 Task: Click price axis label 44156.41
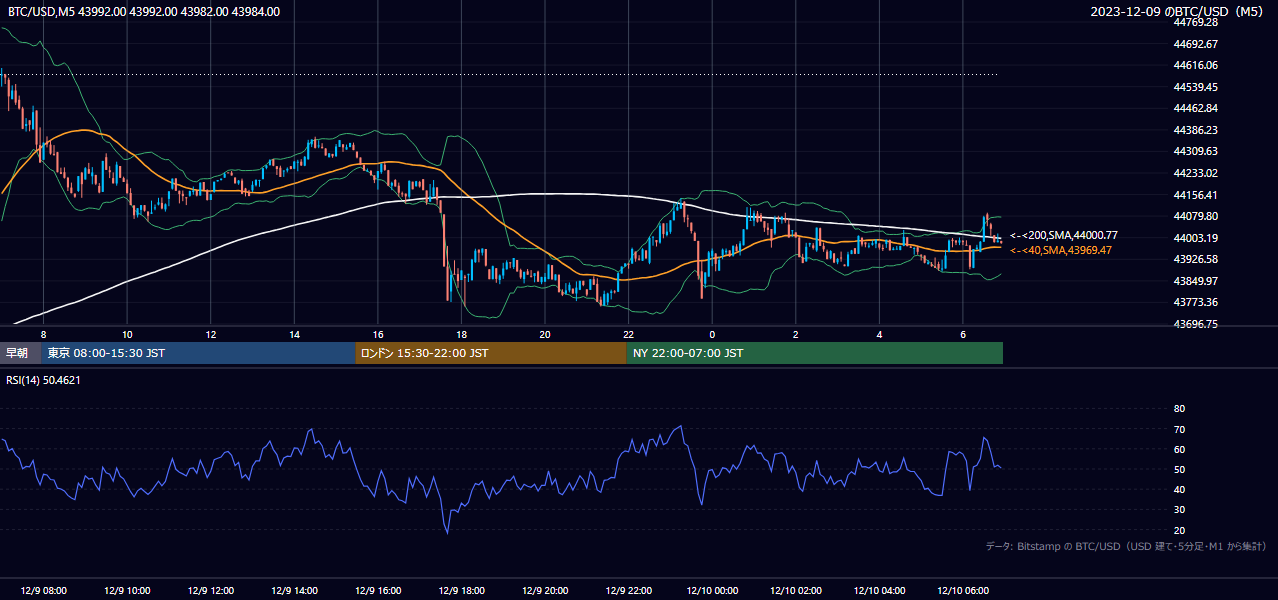tap(1195, 195)
